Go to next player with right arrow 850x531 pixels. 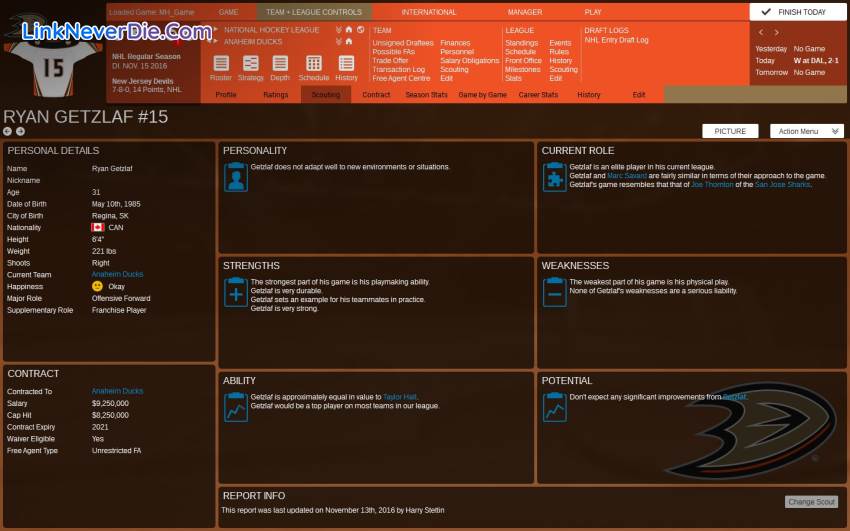pos(20,131)
